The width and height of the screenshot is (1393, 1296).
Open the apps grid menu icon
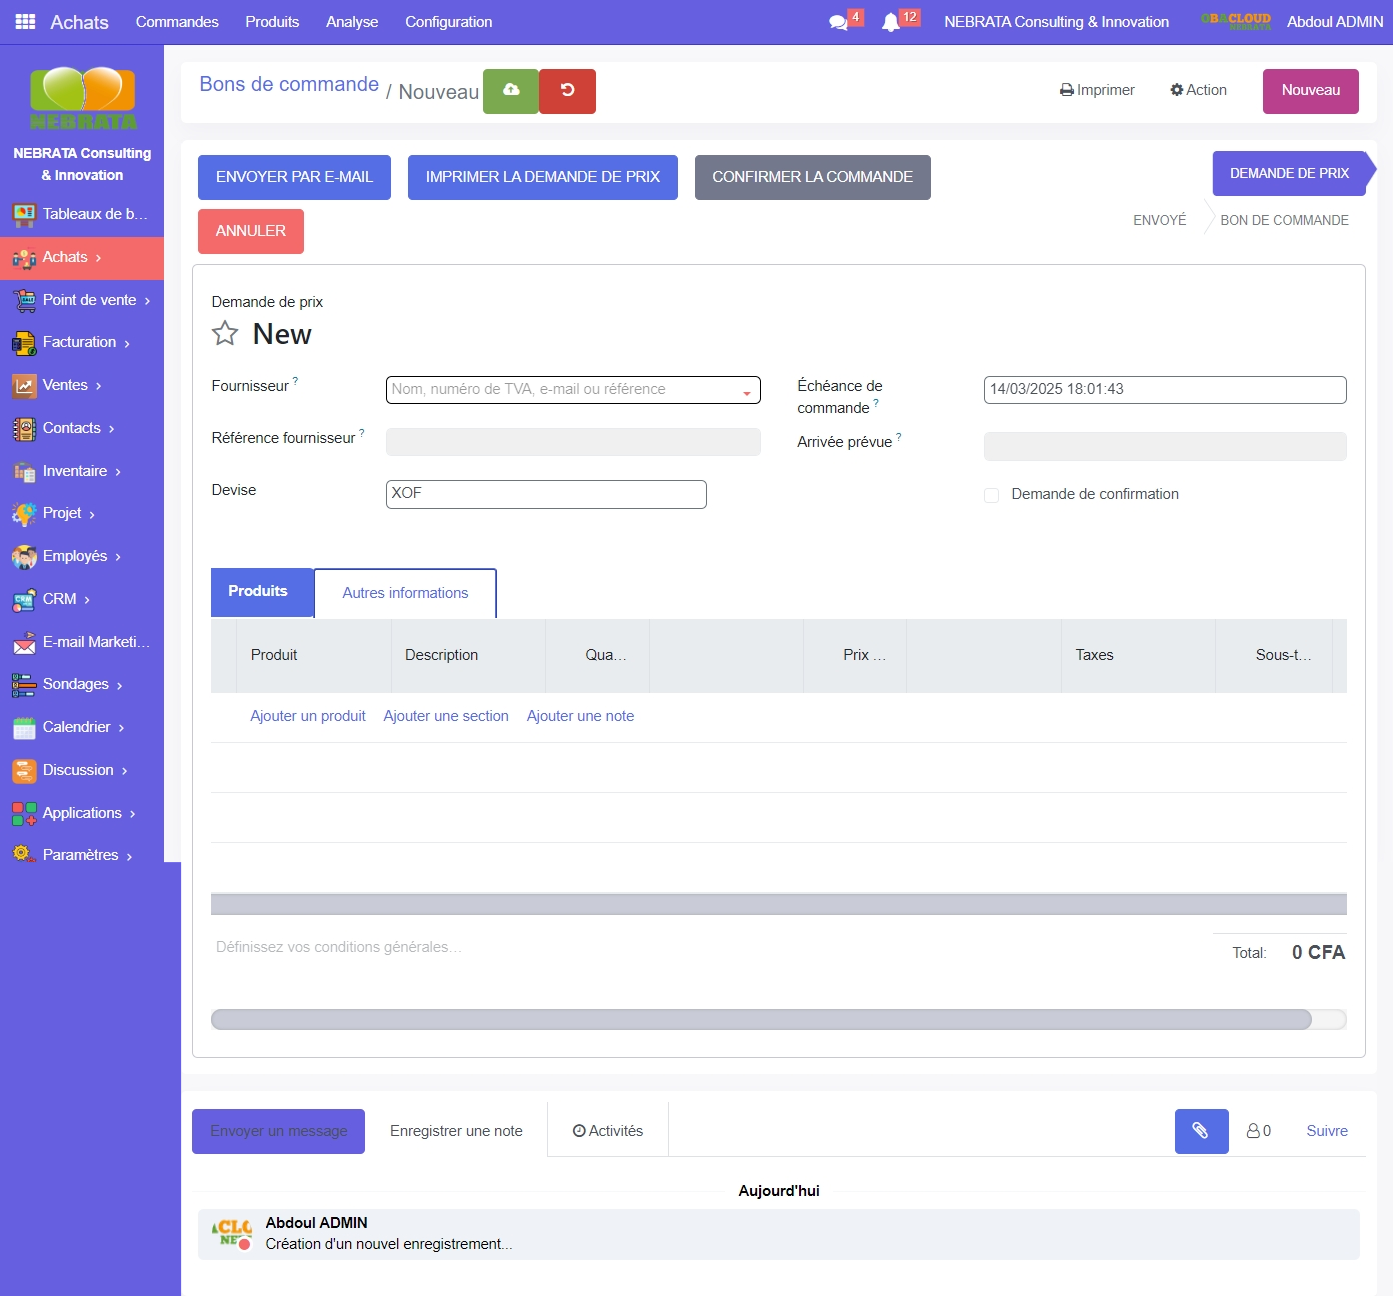[x=25, y=21]
